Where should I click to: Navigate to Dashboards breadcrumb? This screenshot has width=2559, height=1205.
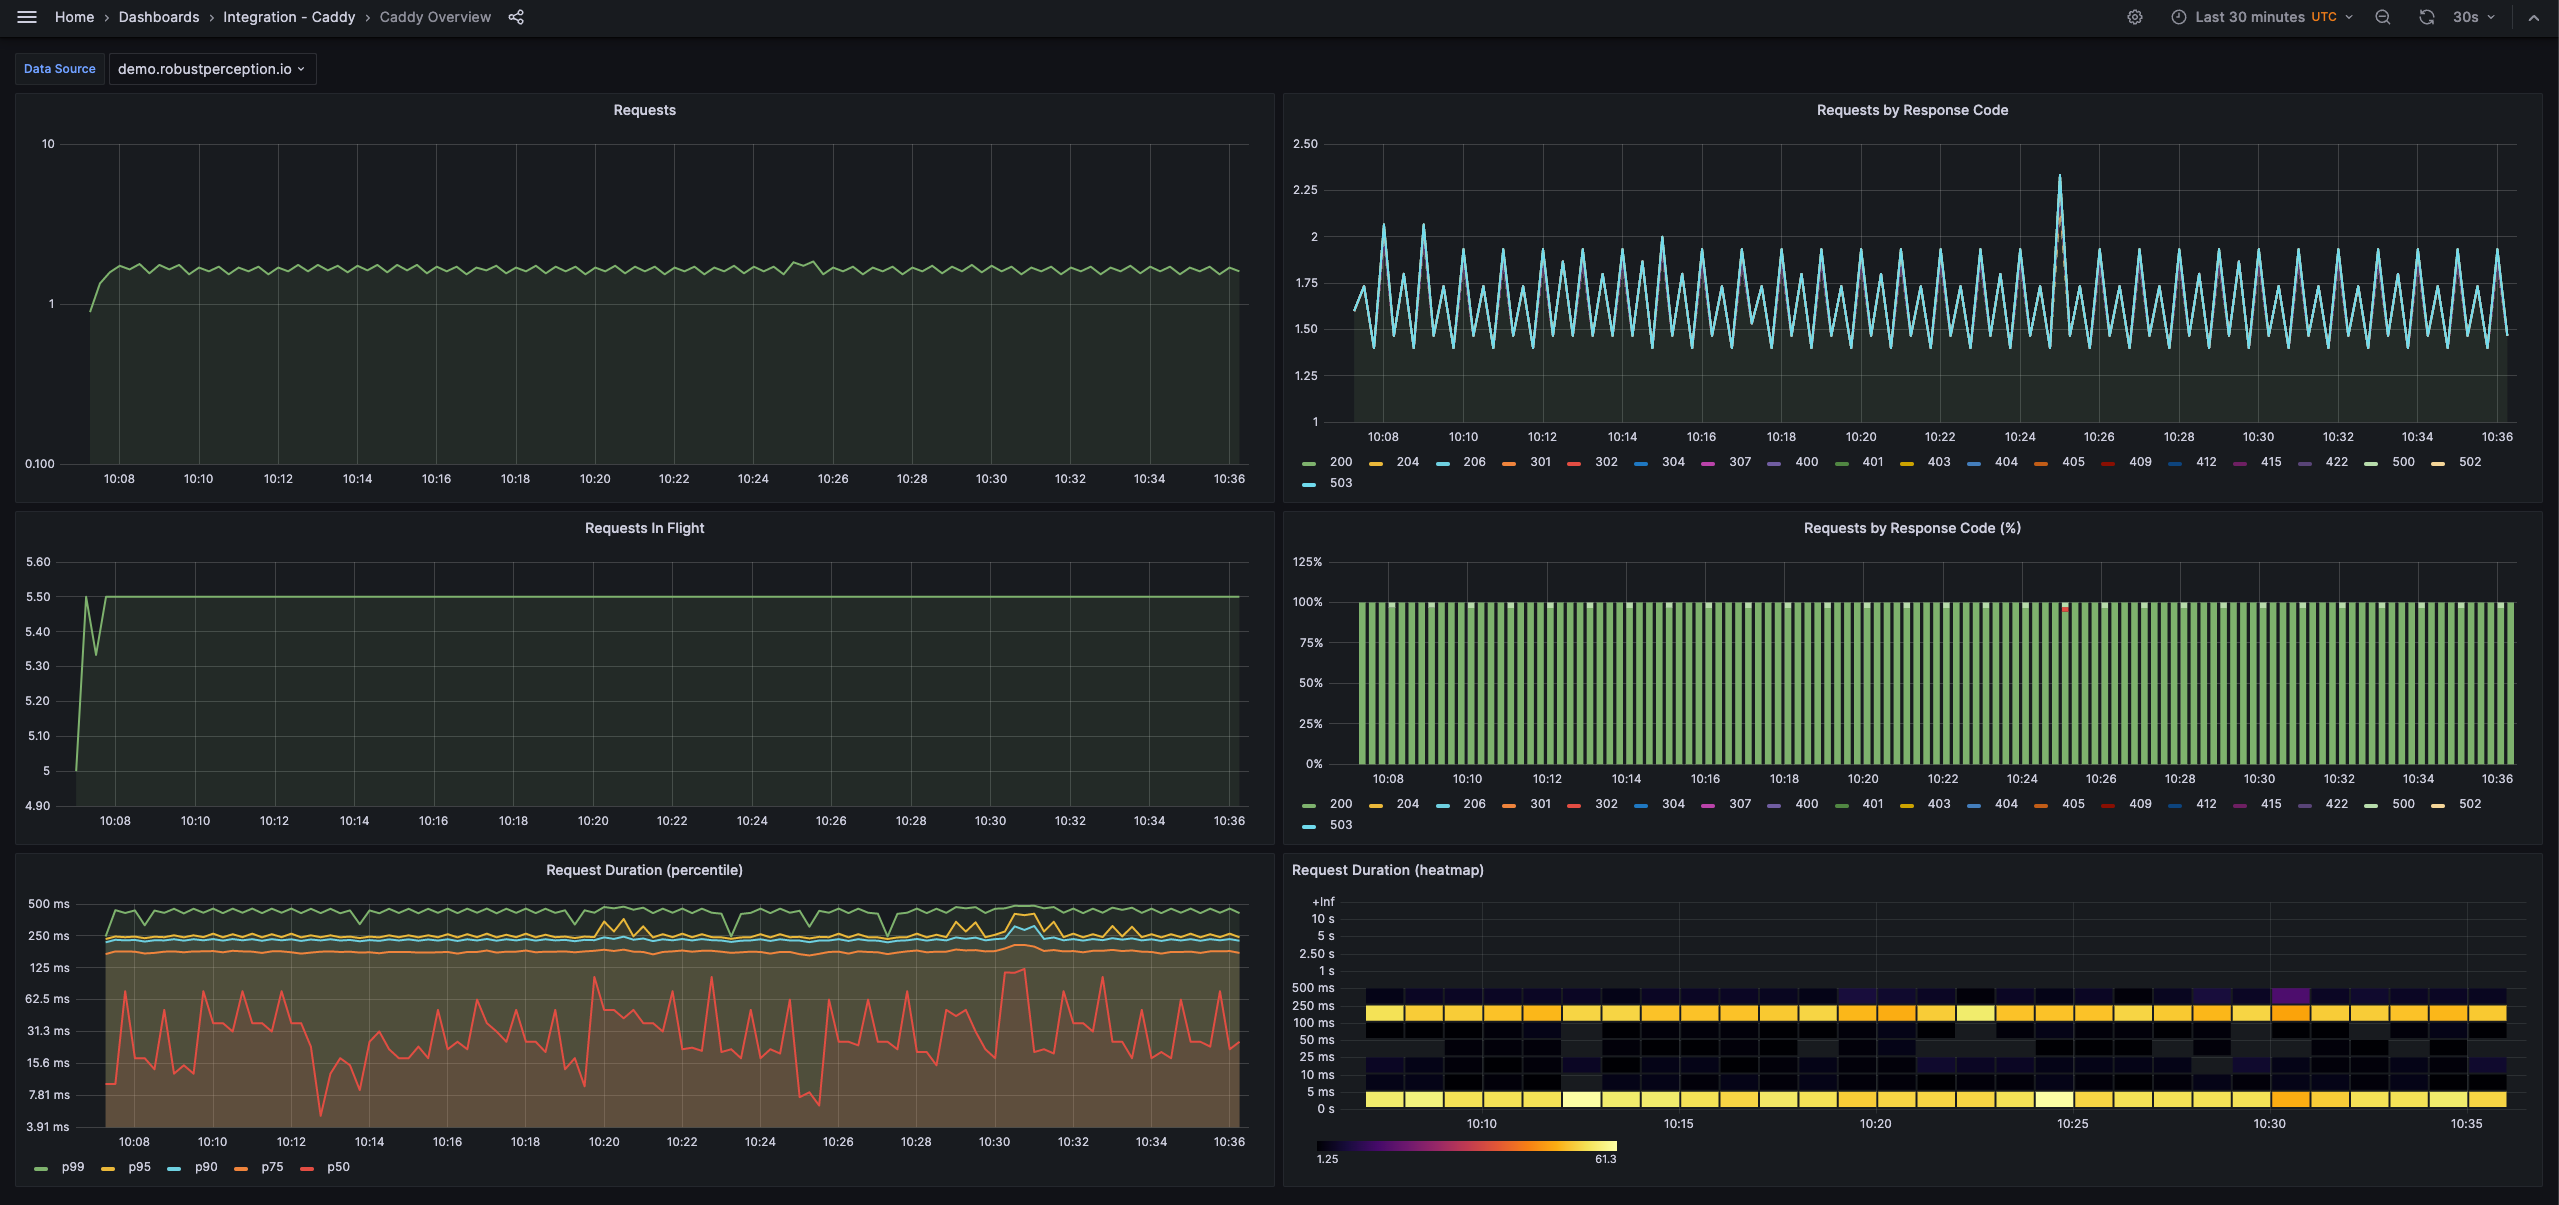tap(159, 17)
